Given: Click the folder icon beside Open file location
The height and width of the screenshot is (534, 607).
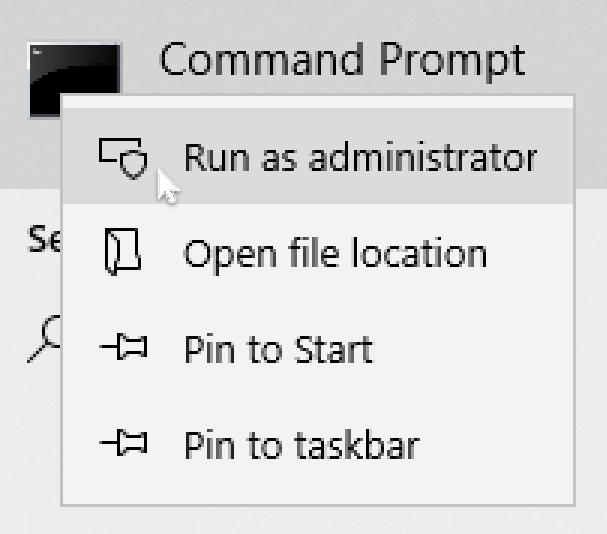Looking at the screenshot, I should 123,253.
